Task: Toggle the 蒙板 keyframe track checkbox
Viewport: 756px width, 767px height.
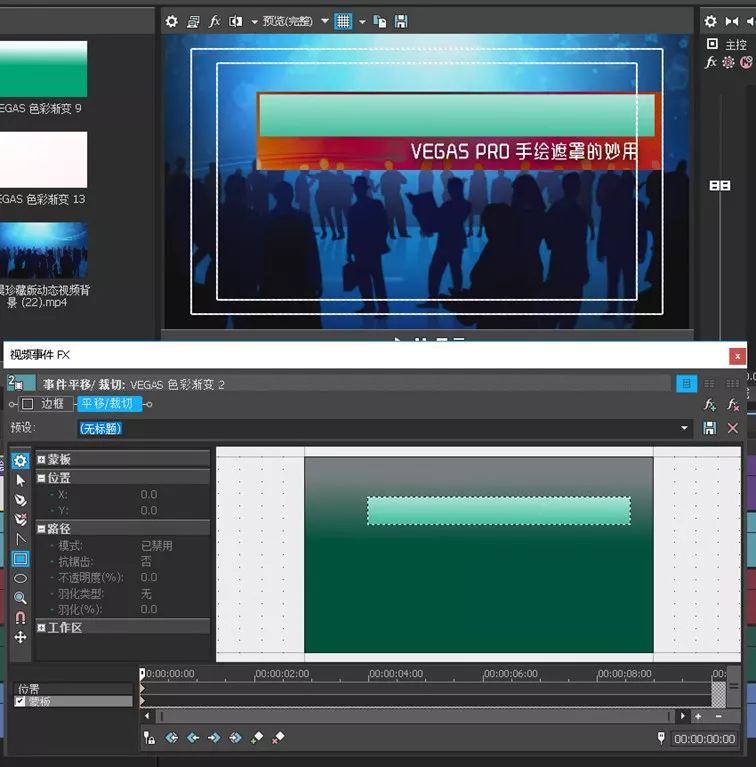Action: coord(20,701)
